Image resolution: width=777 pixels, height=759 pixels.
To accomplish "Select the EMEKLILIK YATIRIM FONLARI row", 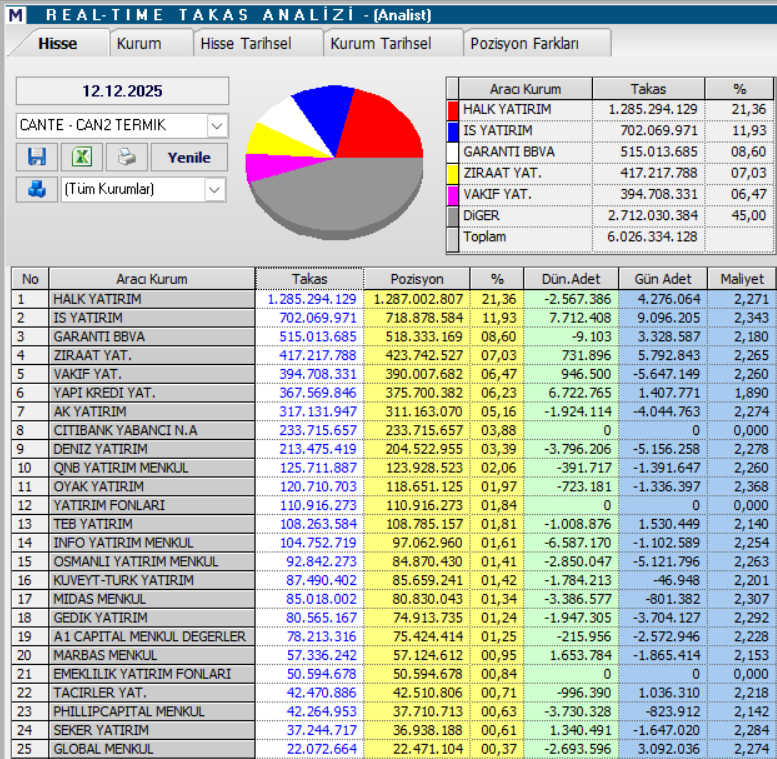I will pyautogui.click(x=394, y=674).
